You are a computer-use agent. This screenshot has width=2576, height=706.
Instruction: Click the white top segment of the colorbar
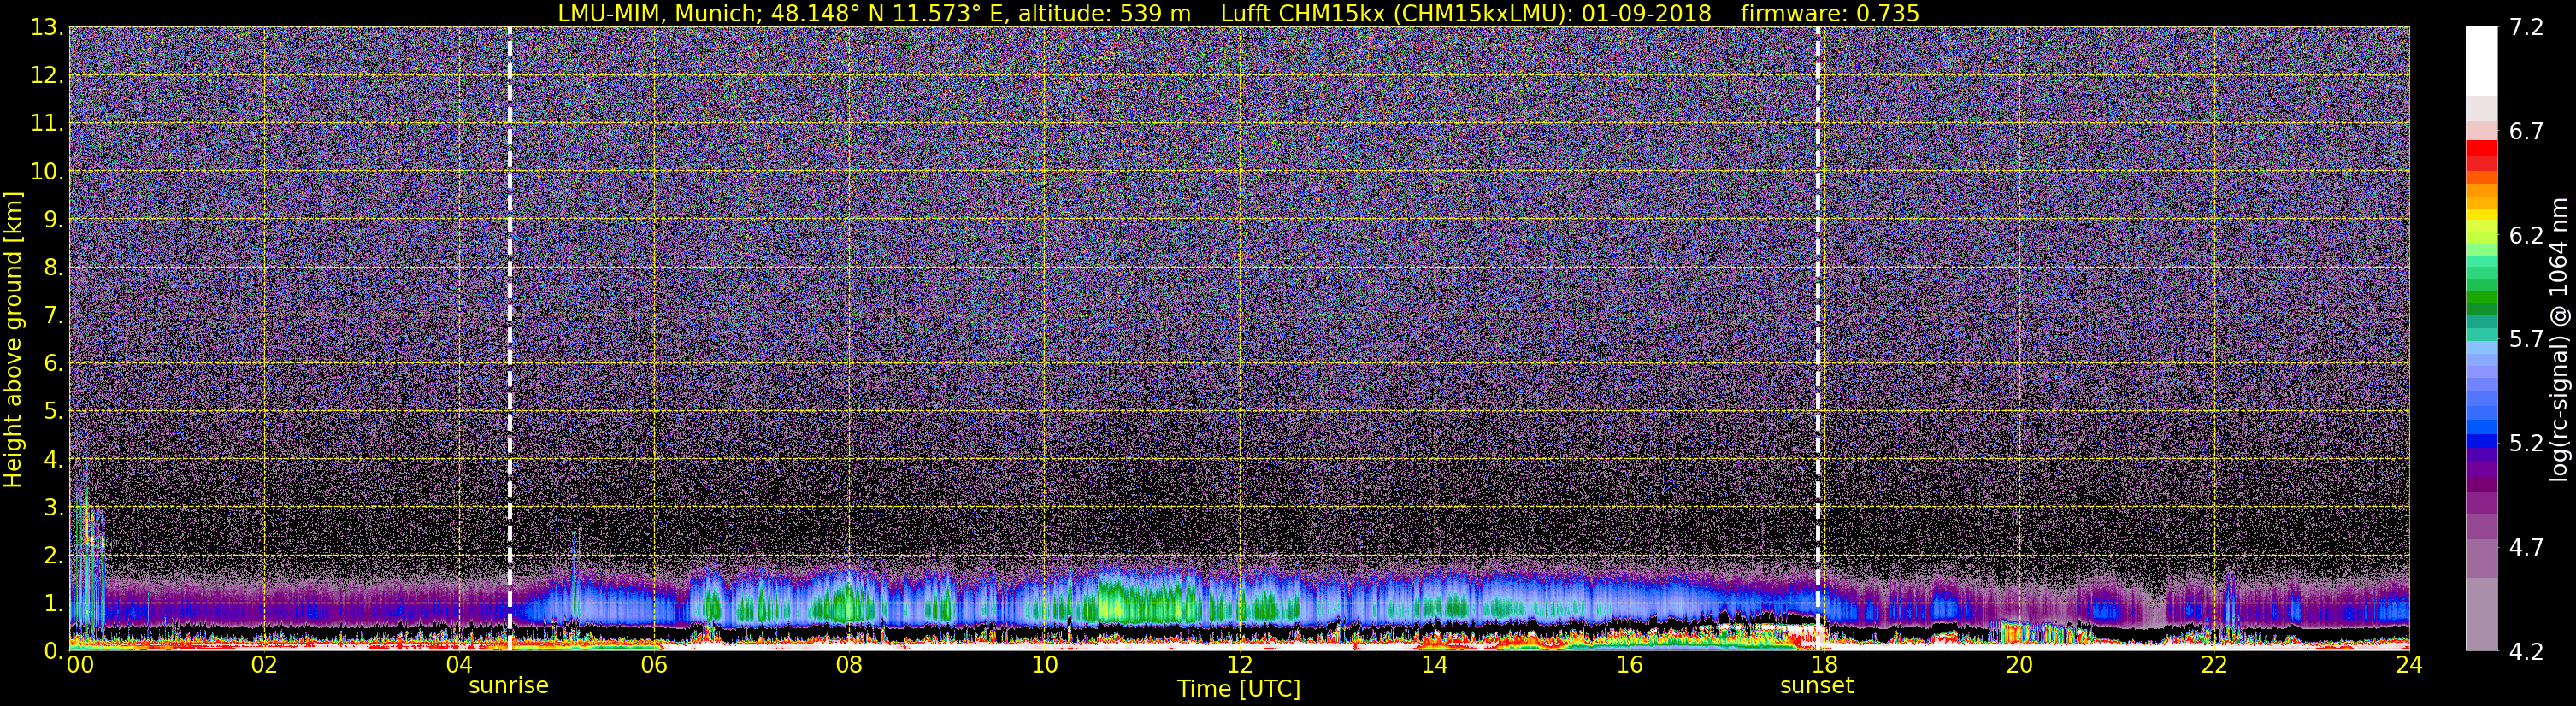2481,61
